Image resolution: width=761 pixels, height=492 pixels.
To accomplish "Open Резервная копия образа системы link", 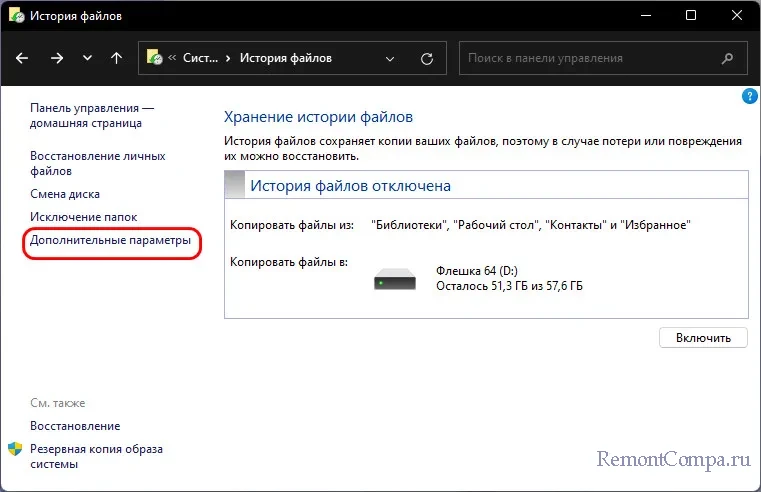I will 96,456.
